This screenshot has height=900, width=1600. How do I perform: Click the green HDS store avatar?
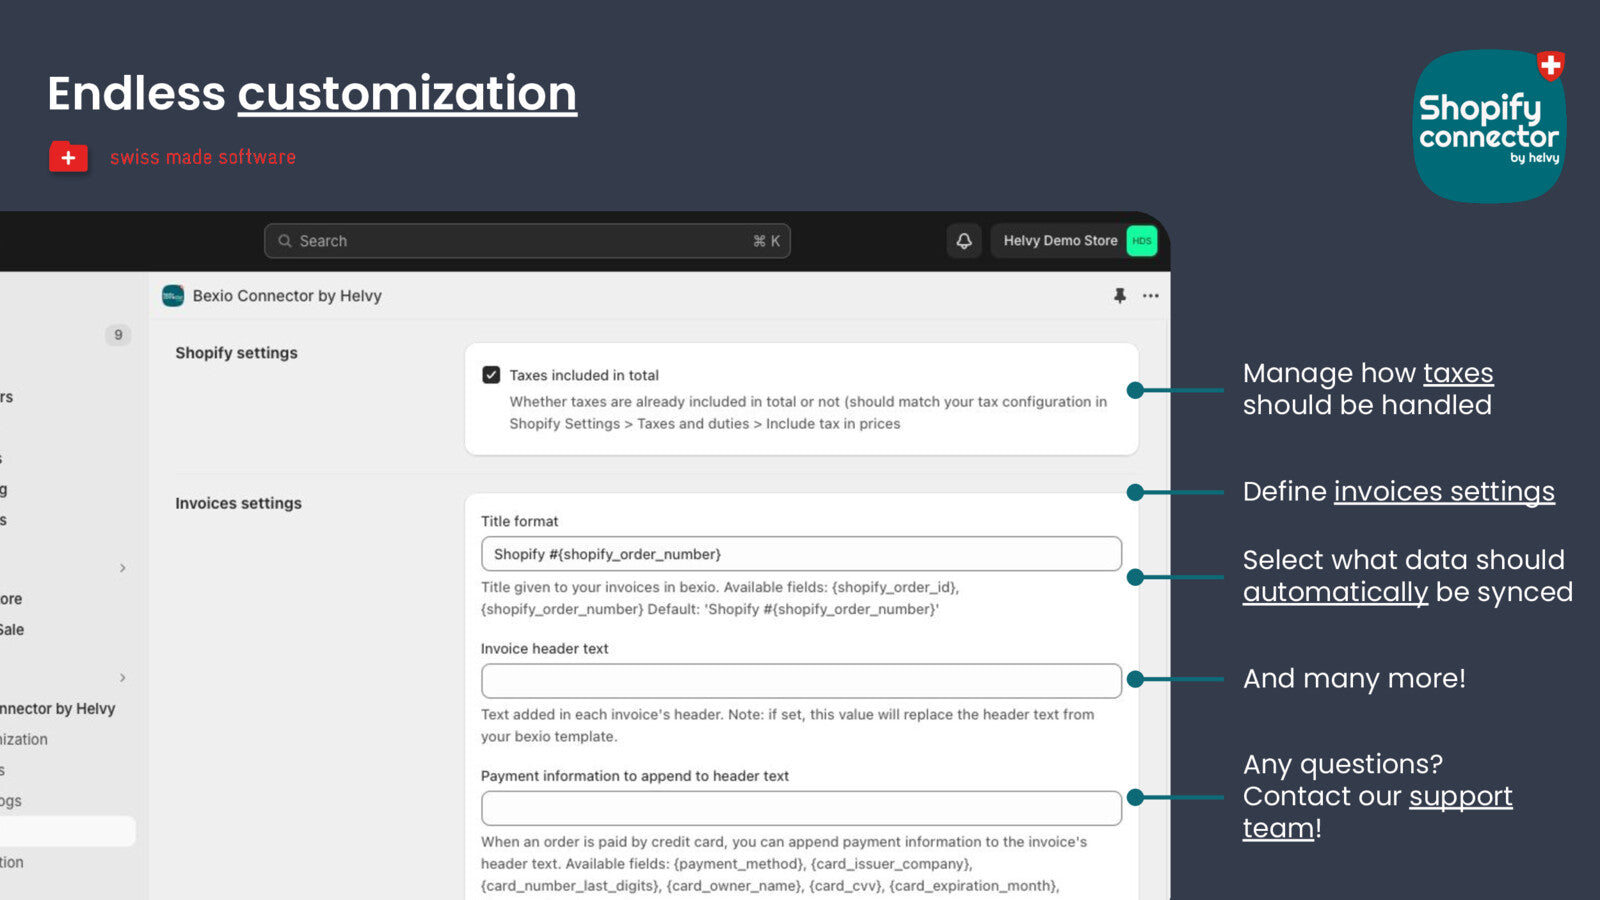coord(1141,241)
